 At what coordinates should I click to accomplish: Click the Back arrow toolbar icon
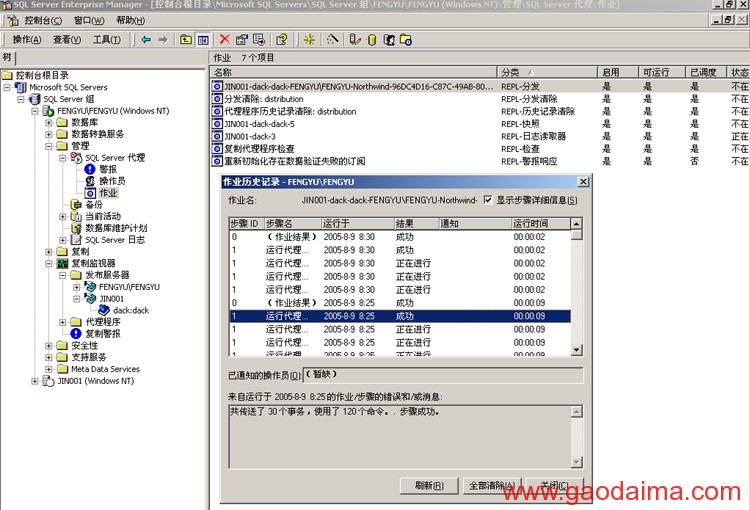146,40
